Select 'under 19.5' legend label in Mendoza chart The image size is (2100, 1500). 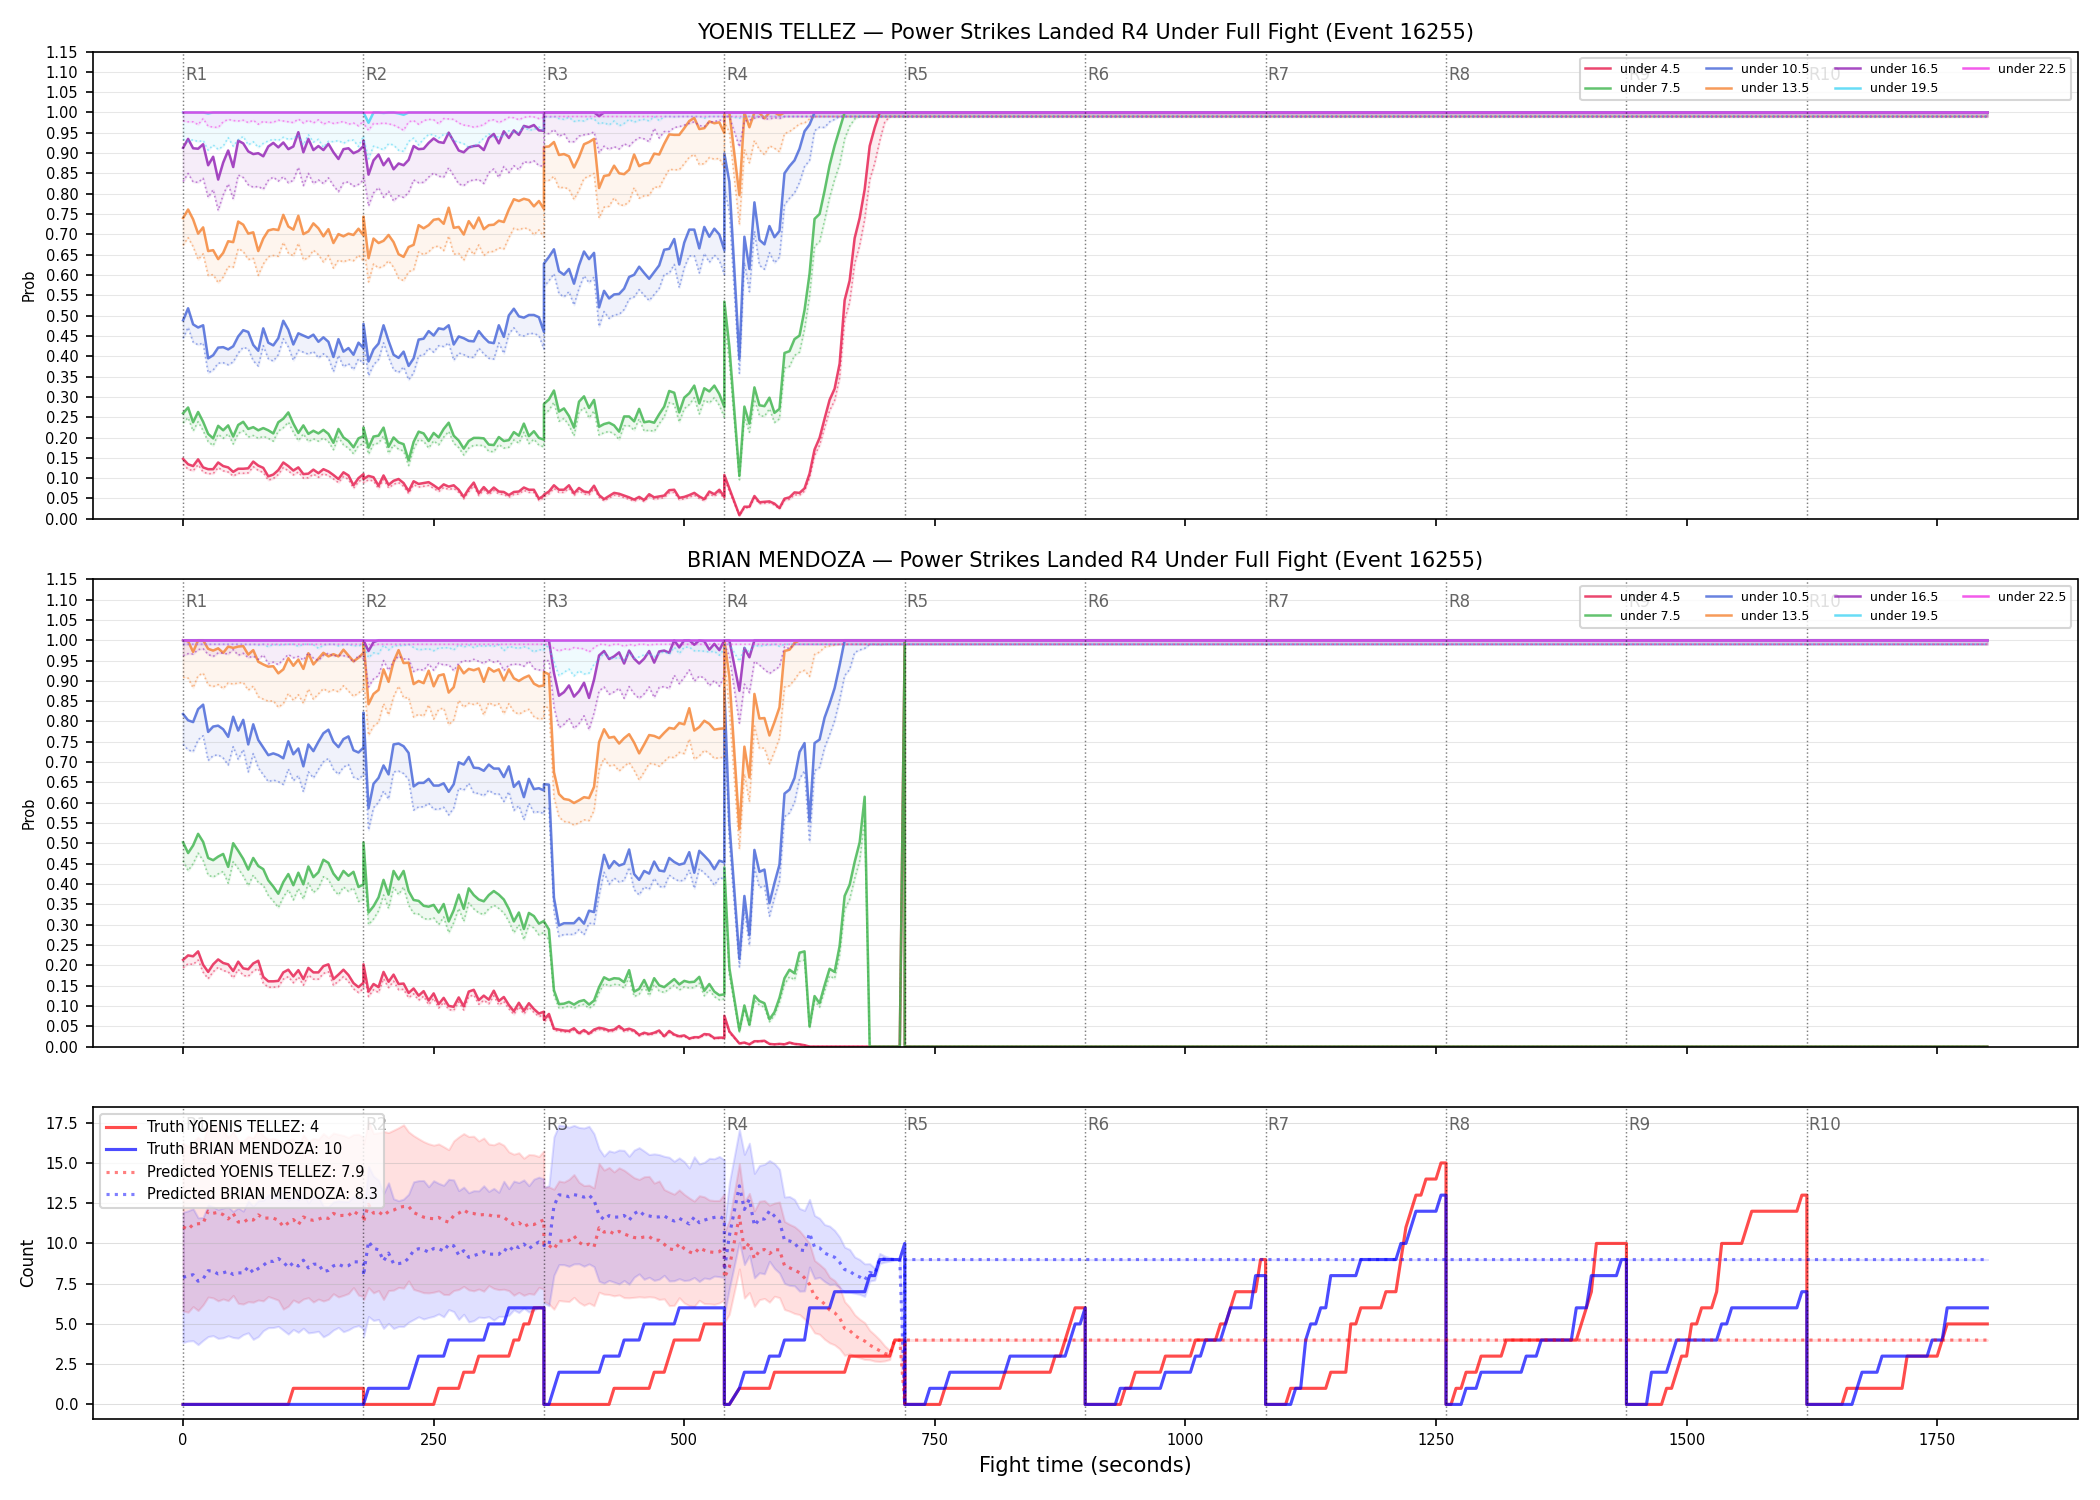[x=1904, y=616]
